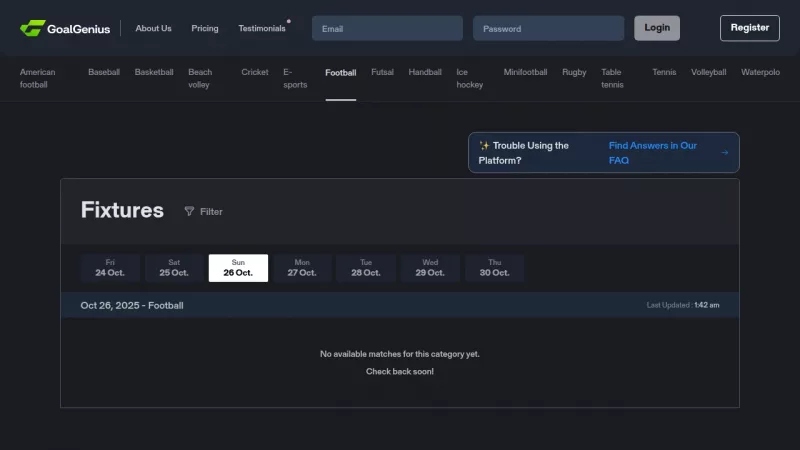
Task: Select the Baseball sport tab
Action: pyautogui.click(x=104, y=72)
